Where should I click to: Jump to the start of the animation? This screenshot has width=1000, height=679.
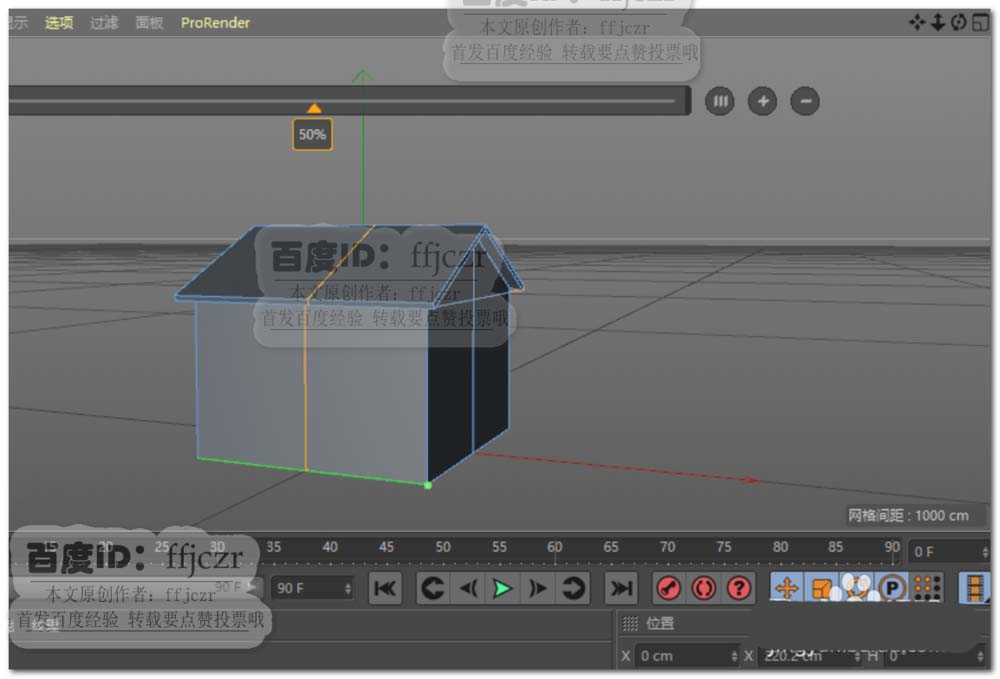tap(385, 588)
